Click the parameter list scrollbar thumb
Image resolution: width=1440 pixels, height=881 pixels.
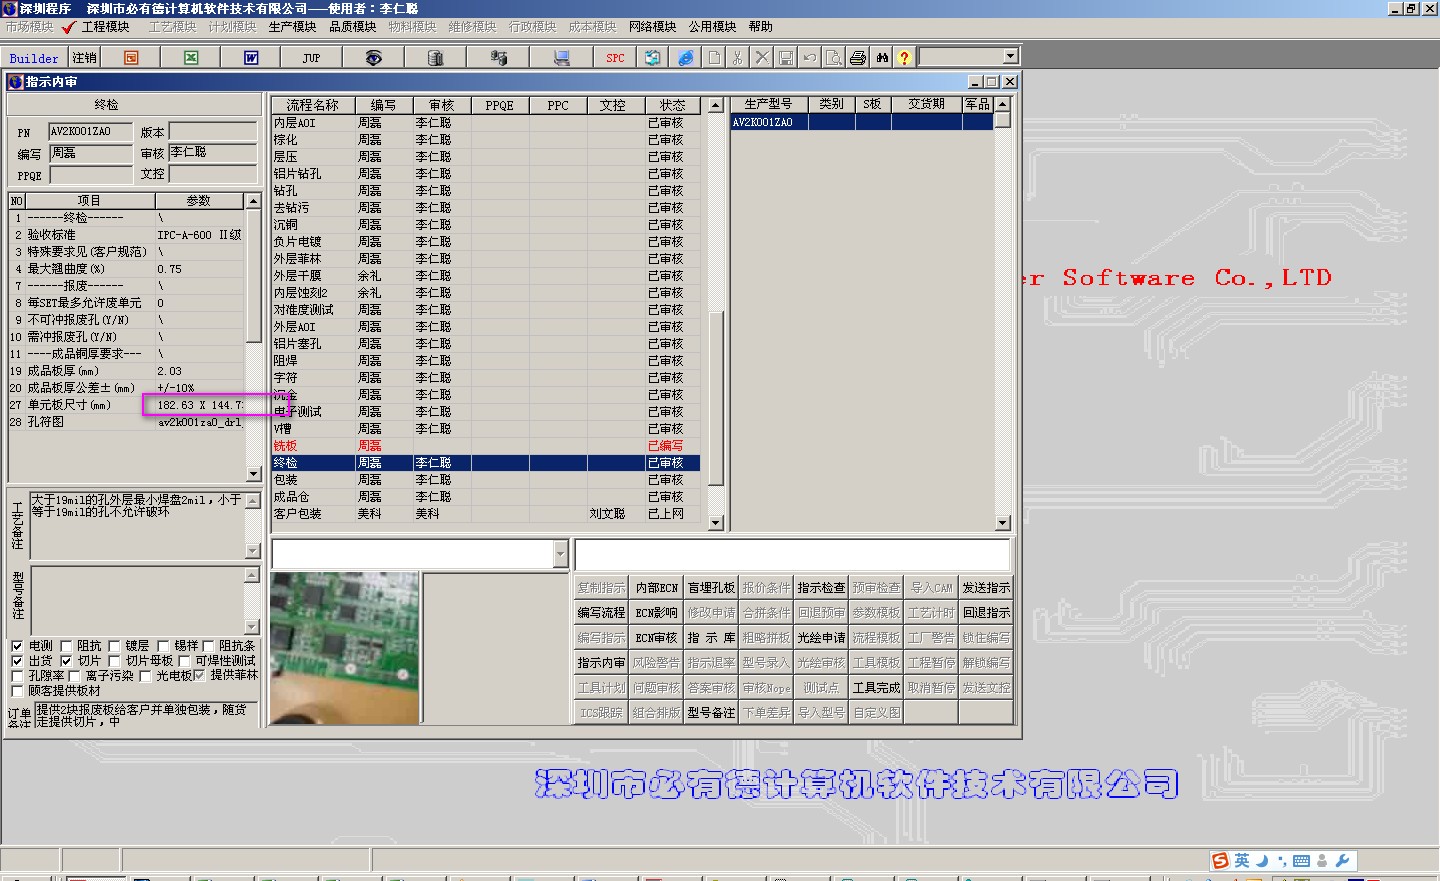tap(253, 276)
